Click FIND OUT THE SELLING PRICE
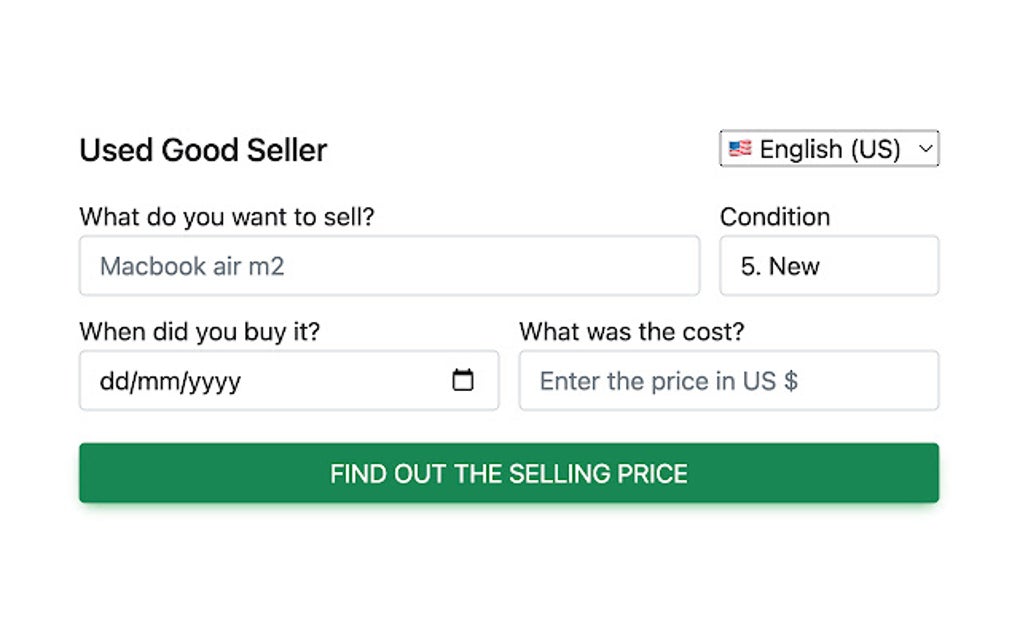 tap(508, 473)
